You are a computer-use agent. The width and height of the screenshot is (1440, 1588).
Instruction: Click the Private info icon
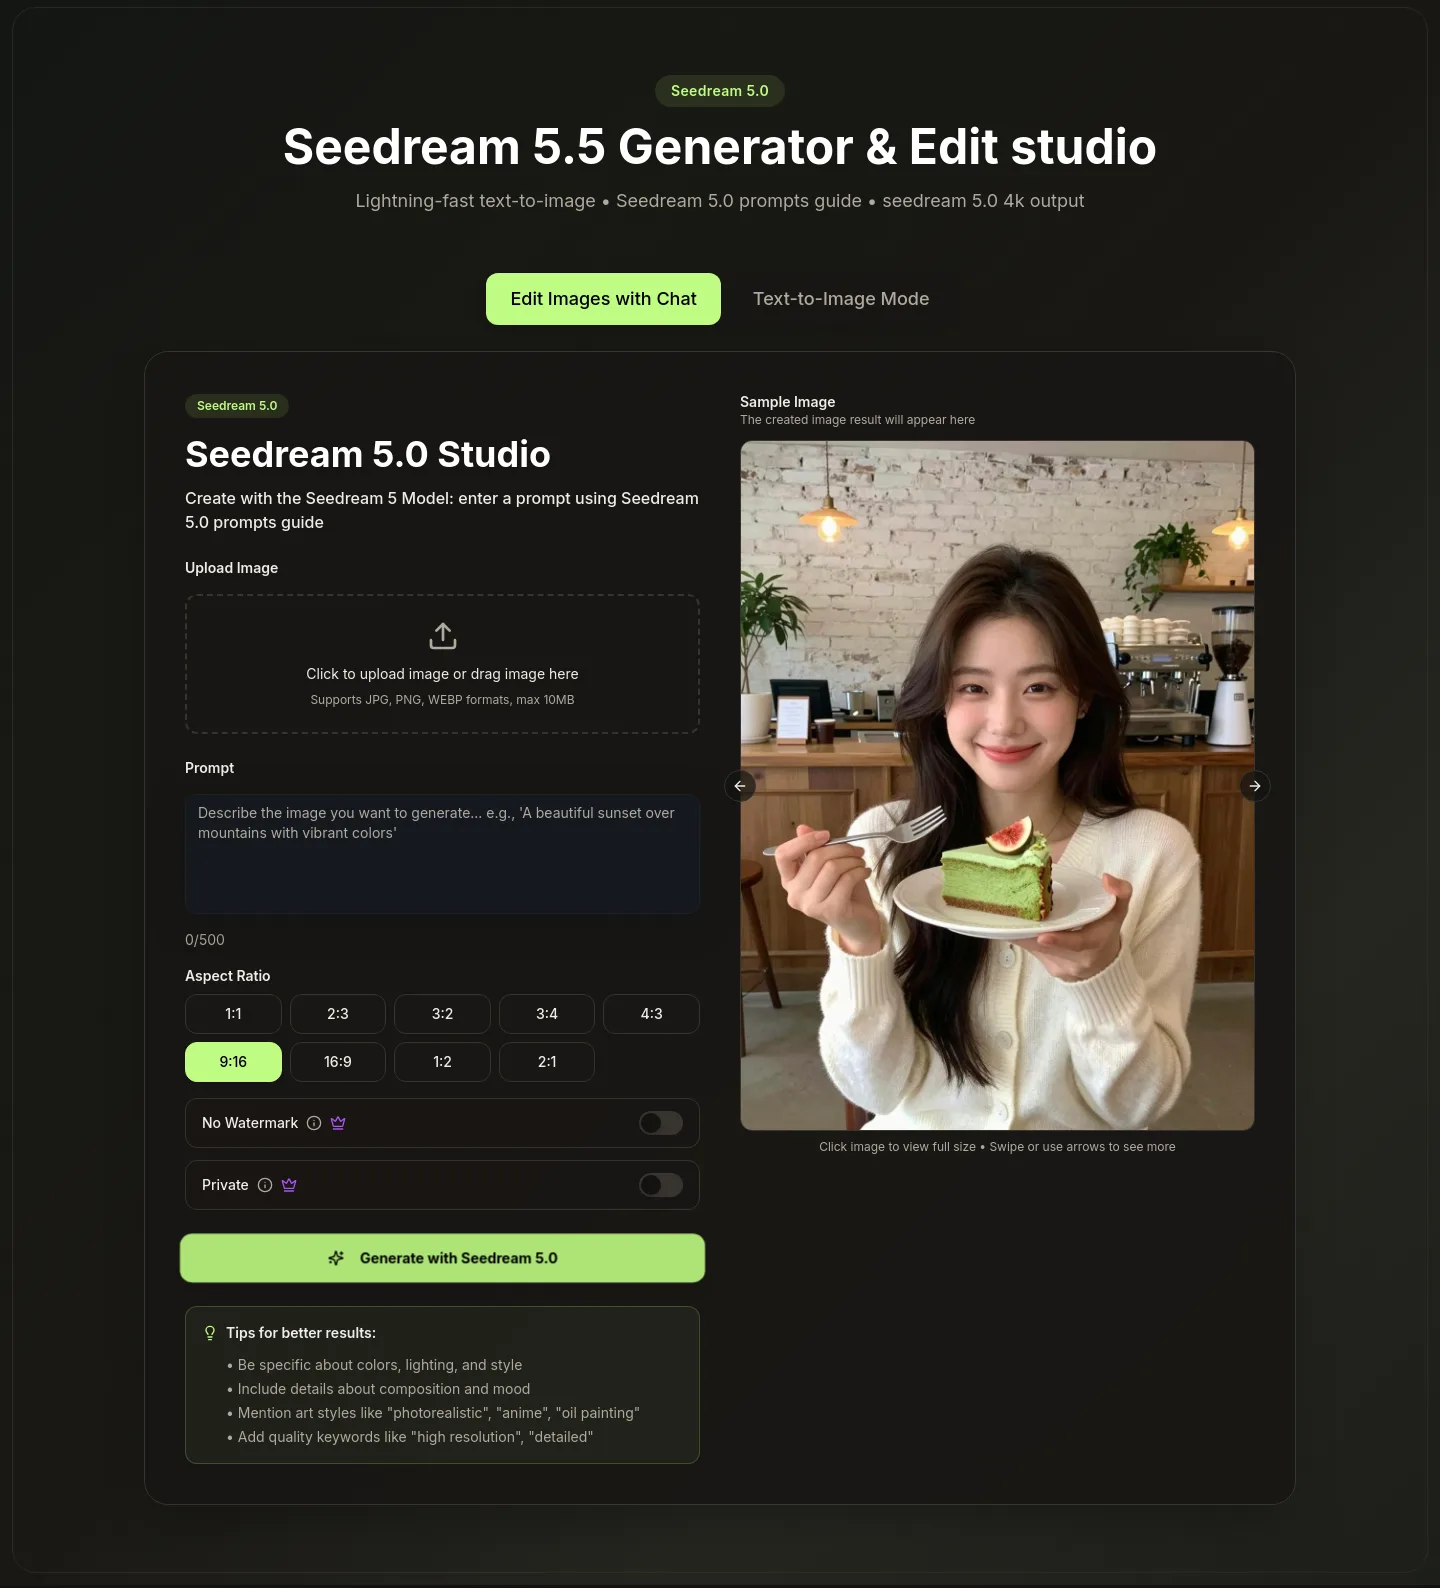tap(265, 1185)
